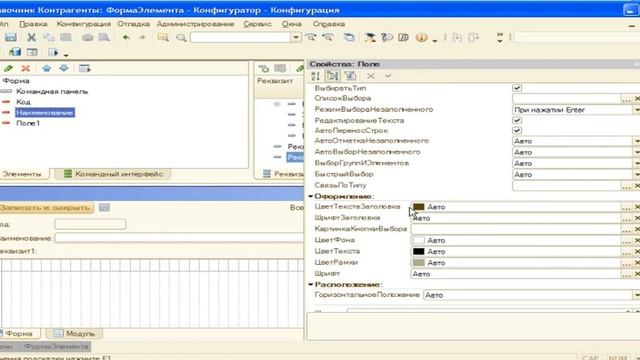Viewport: 640px width, 360px height.
Task: Click the magnifier search icon in the toolbar
Action: click(181, 38)
